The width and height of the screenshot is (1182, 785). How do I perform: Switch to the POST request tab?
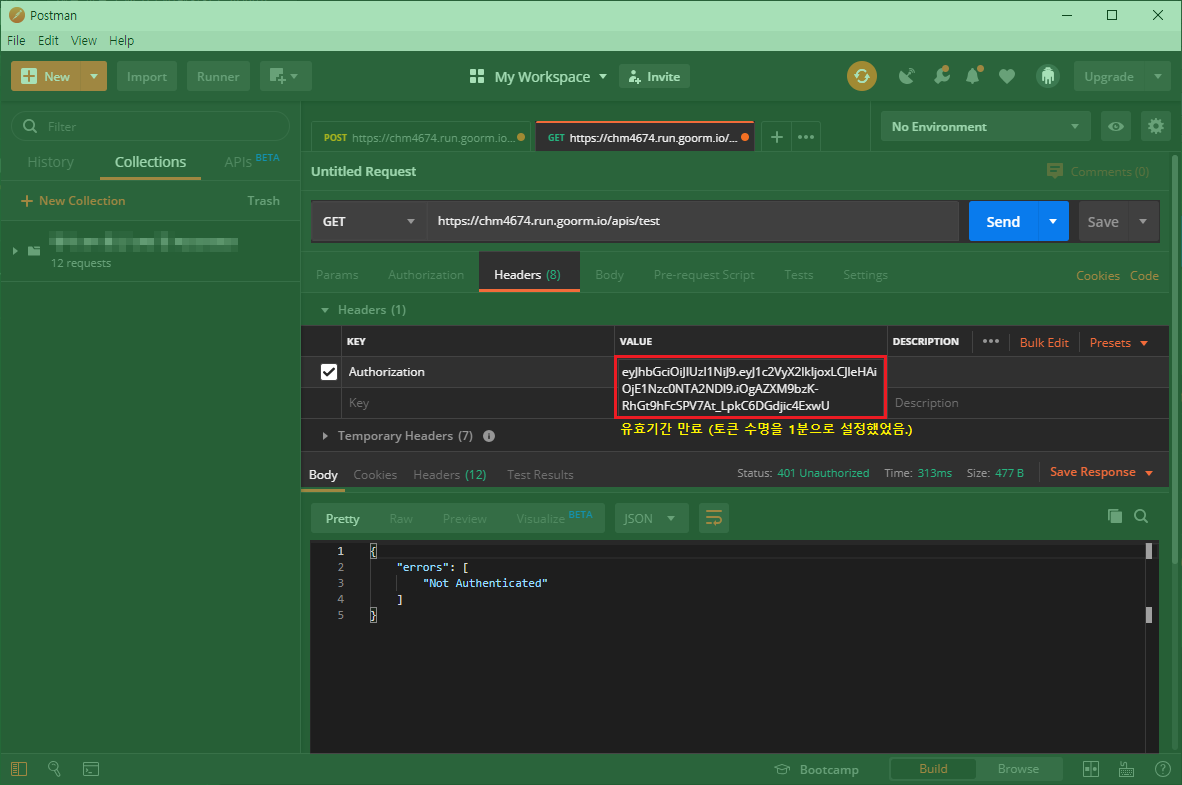click(x=423, y=137)
